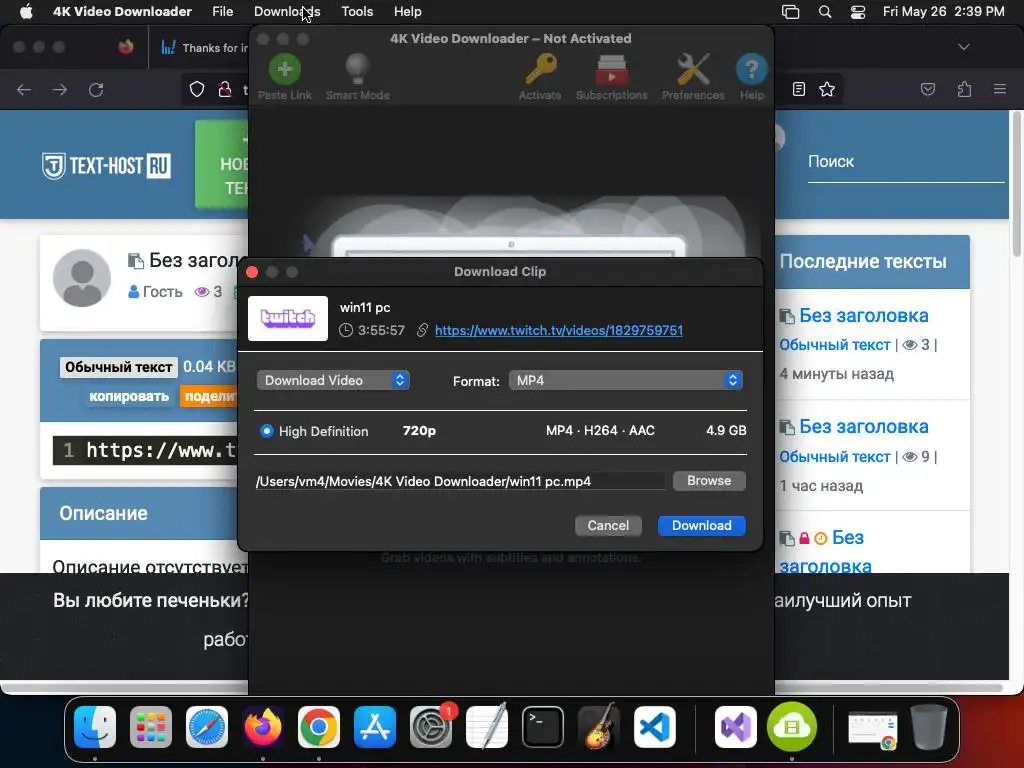The height and width of the screenshot is (768, 1024).
Task: Open 4K Video Downloader green Dock icon
Action: point(792,727)
